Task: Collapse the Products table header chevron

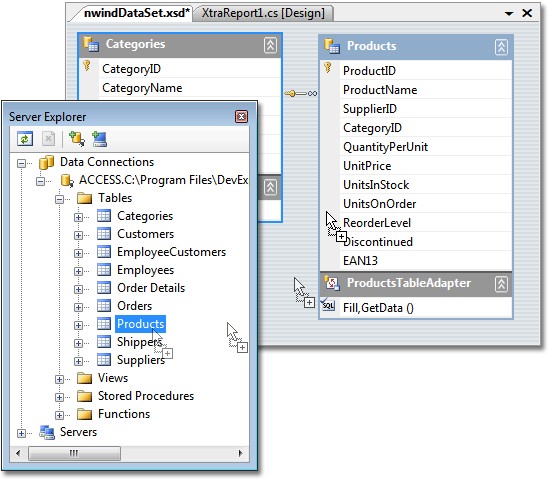Action: (x=501, y=47)
